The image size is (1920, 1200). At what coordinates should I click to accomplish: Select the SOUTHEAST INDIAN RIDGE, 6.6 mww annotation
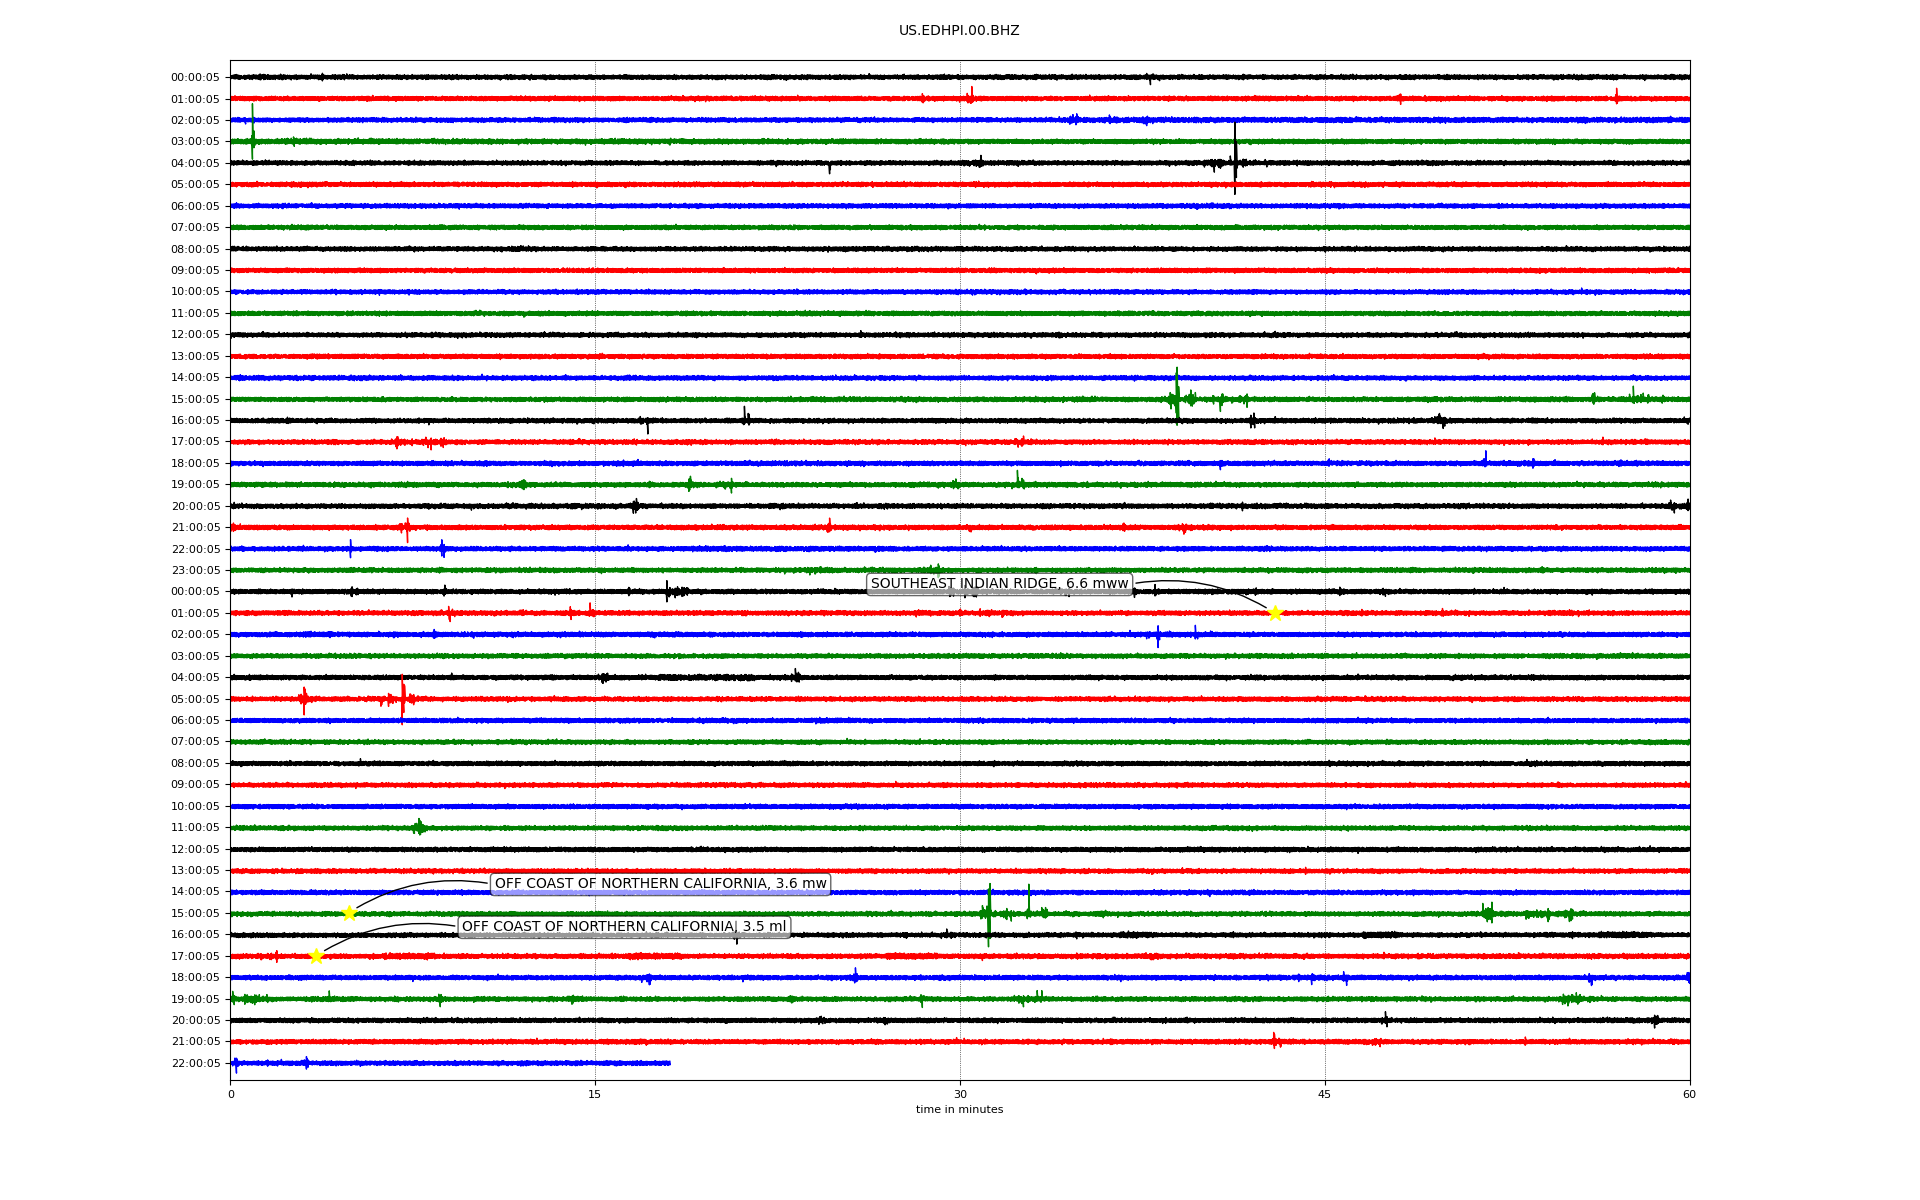(x=999, y=584)
